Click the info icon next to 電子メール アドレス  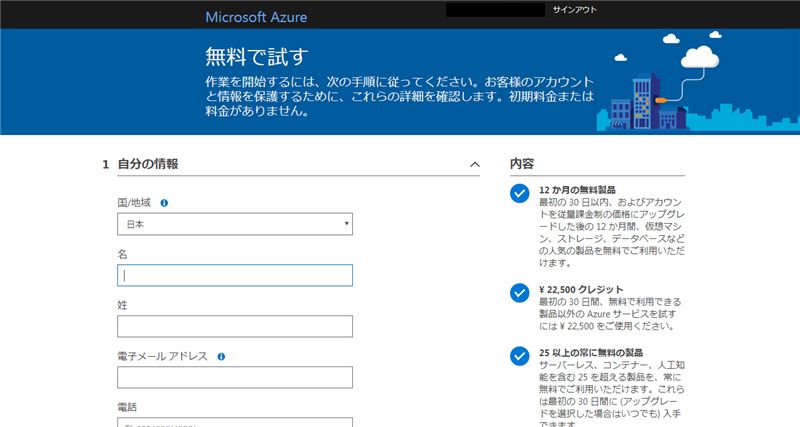(221, 357)
